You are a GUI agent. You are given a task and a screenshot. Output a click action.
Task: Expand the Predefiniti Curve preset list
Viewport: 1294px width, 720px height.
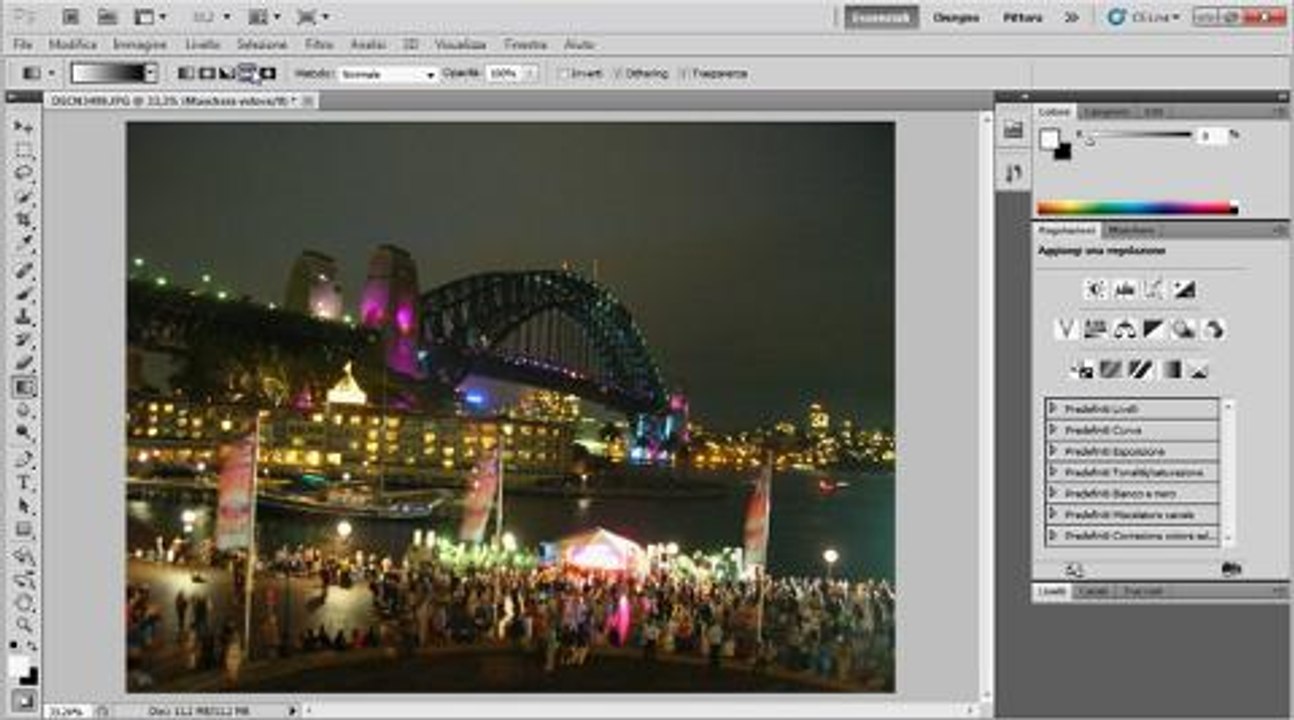coord(1052,430)
